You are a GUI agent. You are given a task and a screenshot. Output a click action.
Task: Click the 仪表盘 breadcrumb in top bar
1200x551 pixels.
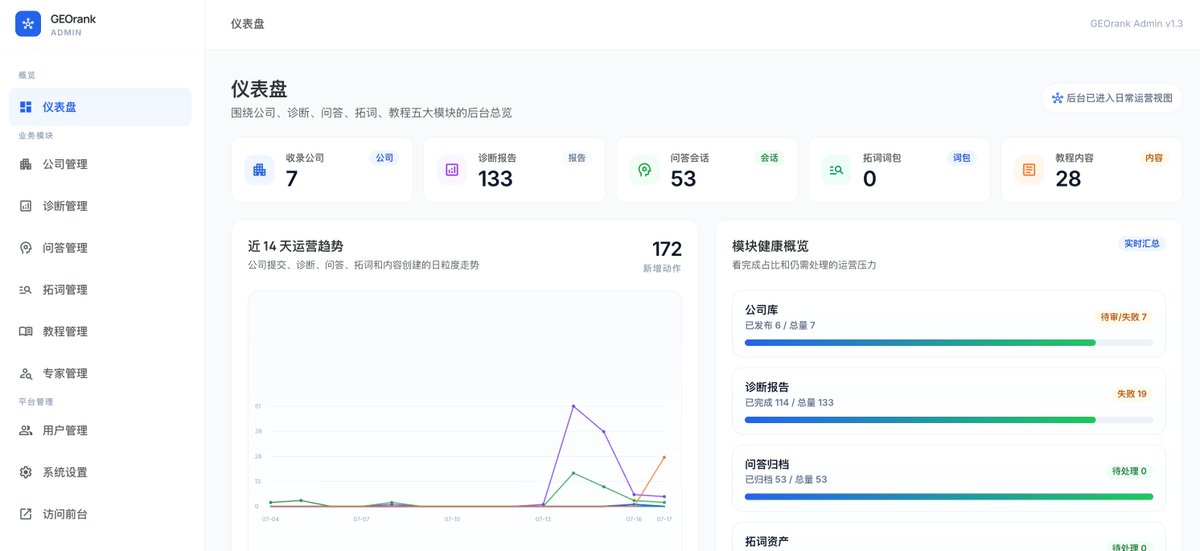tap(248, 24)
